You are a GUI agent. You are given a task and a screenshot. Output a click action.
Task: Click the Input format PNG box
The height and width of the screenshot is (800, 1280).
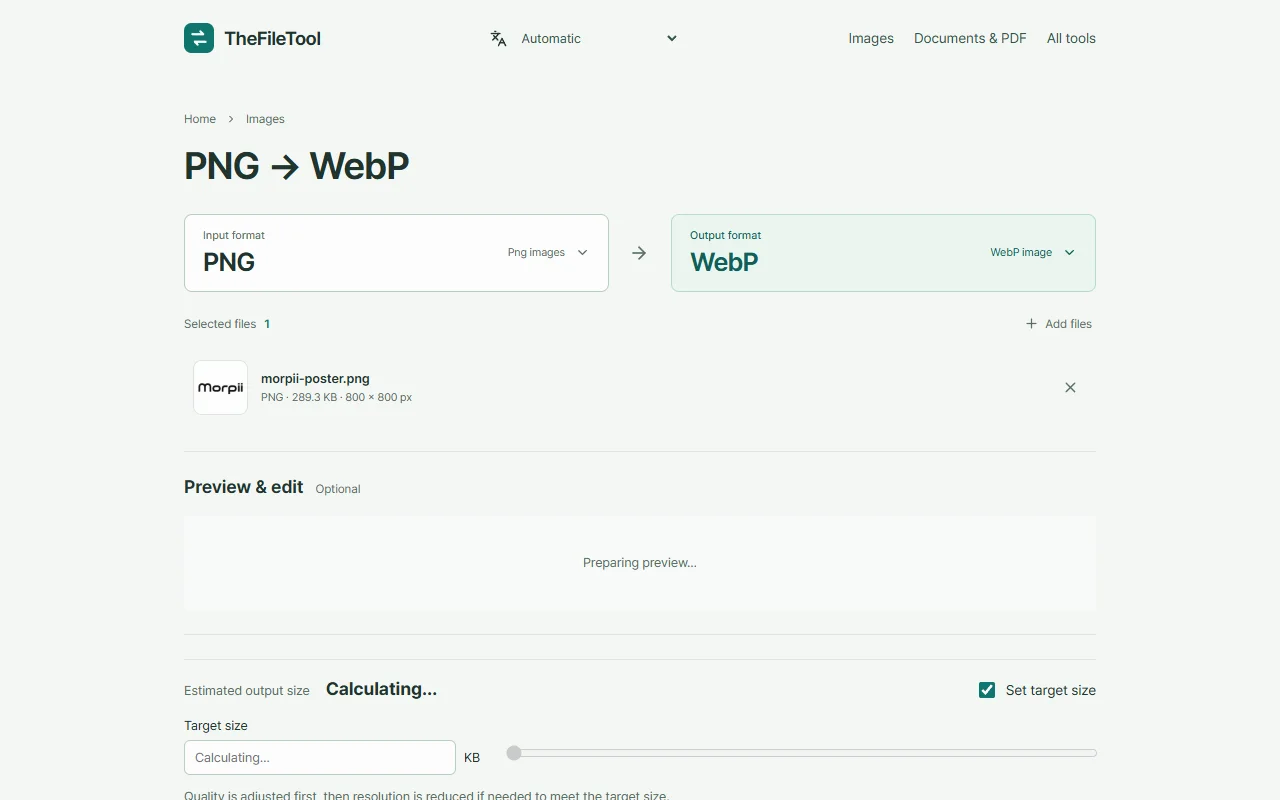(x=396, y=253)
